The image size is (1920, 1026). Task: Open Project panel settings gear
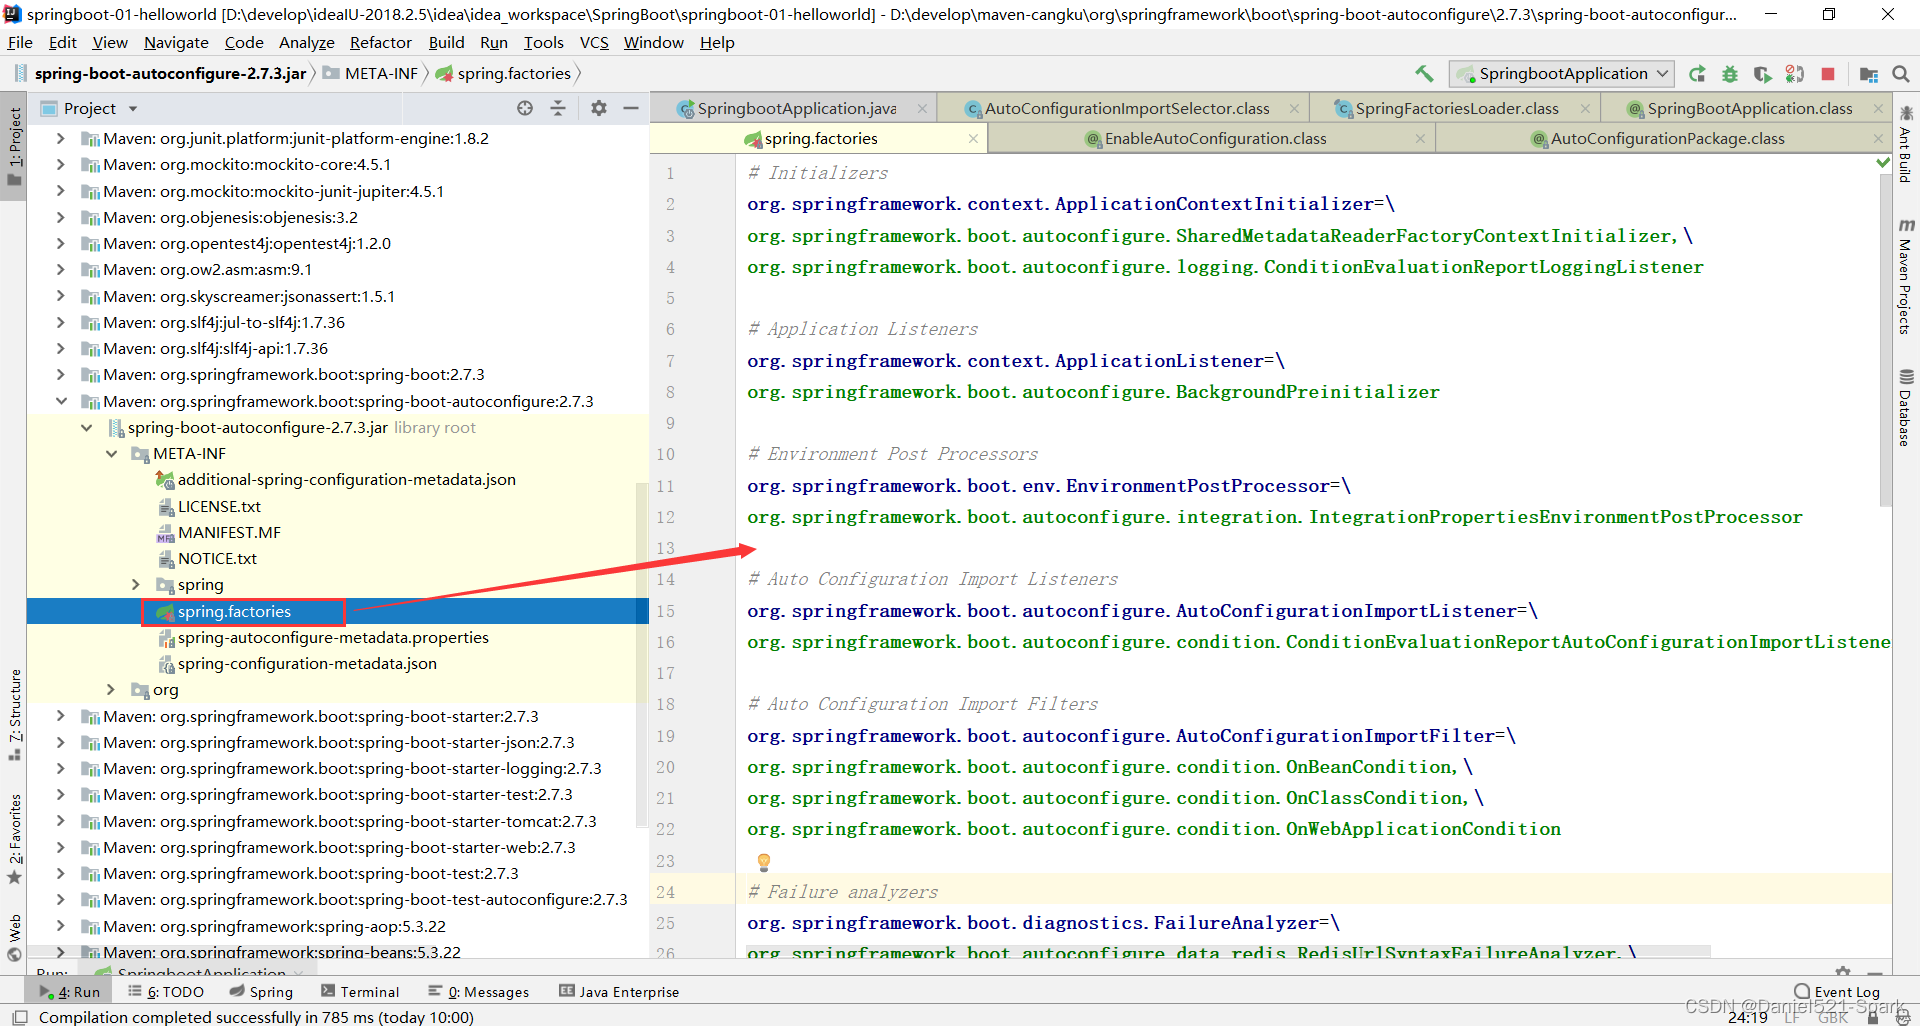[599, 108]
